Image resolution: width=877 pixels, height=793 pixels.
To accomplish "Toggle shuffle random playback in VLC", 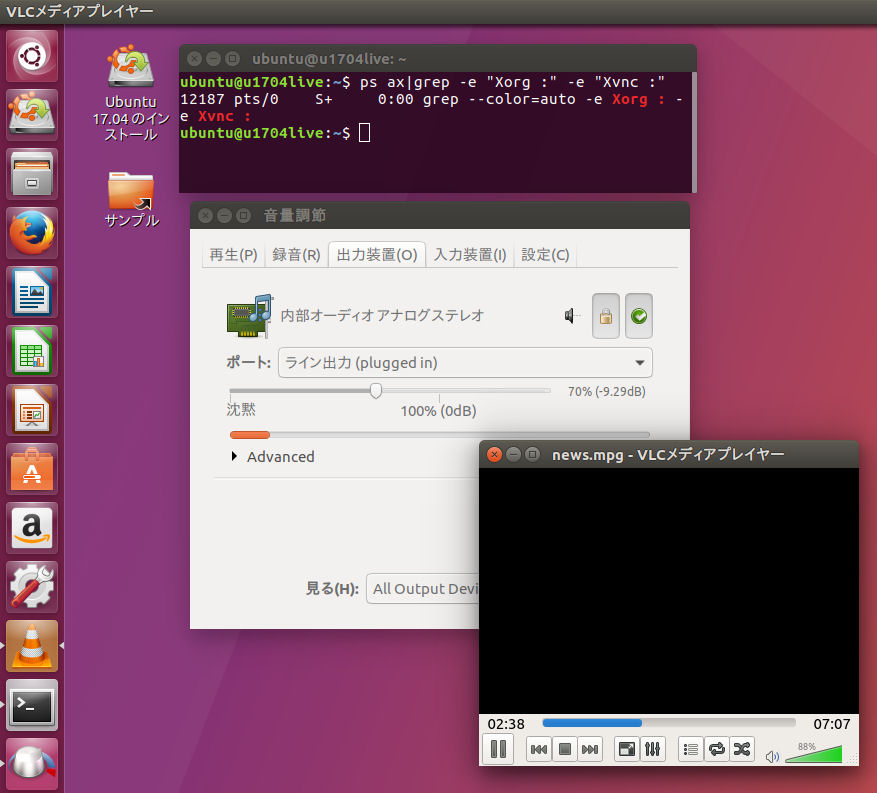I will click(x=742, y=749).
